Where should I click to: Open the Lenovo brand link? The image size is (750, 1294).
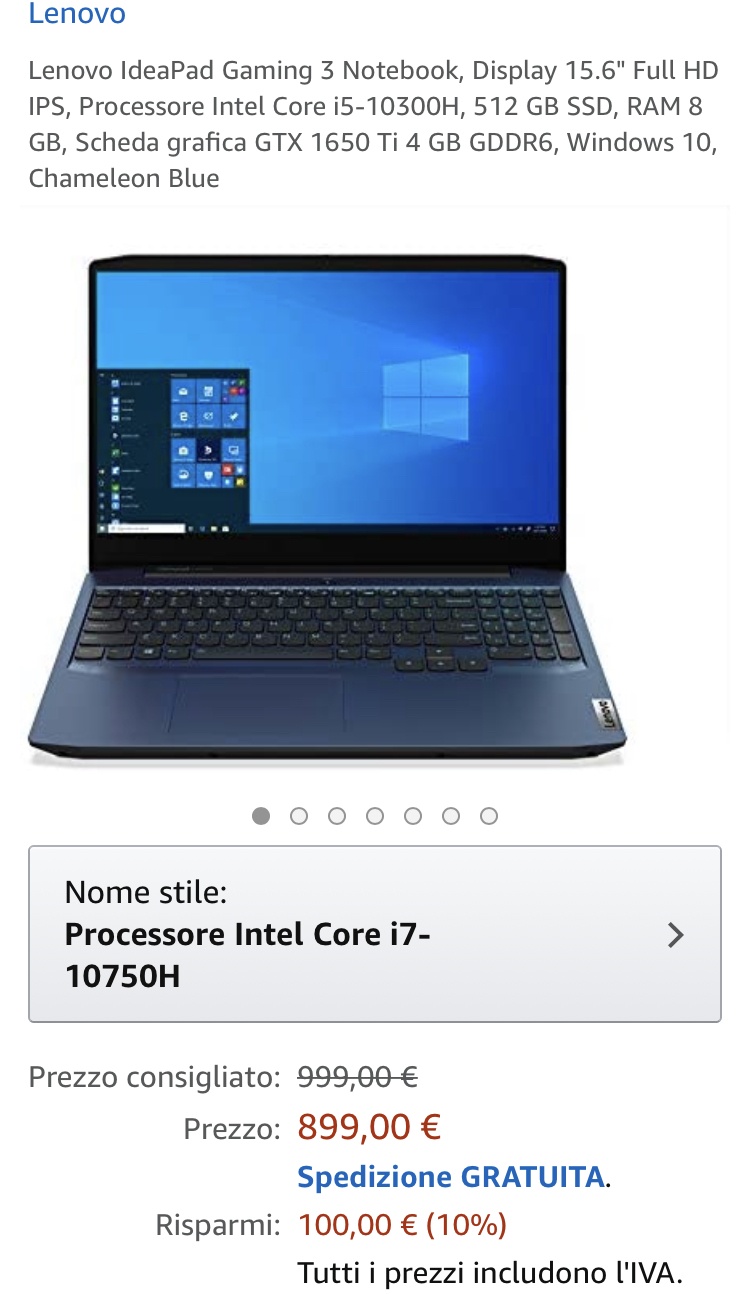pos(77,14)
